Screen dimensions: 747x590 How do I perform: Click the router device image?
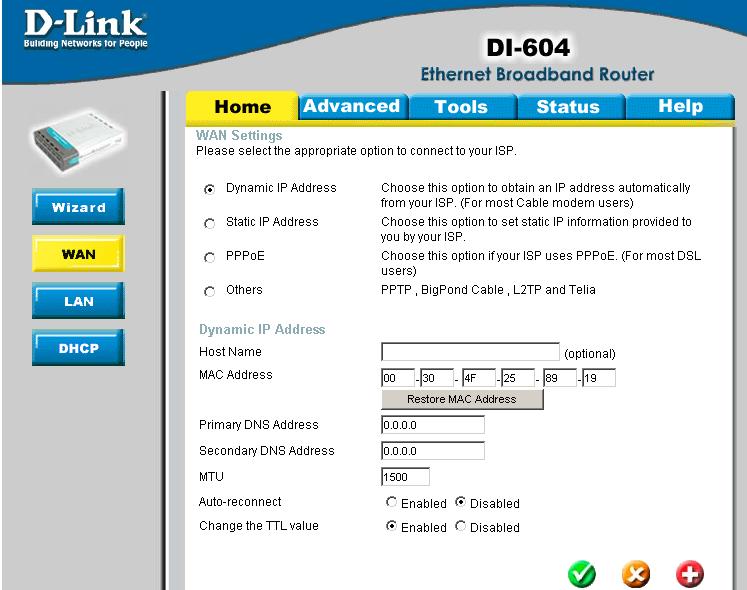click(x=79, y=142)
